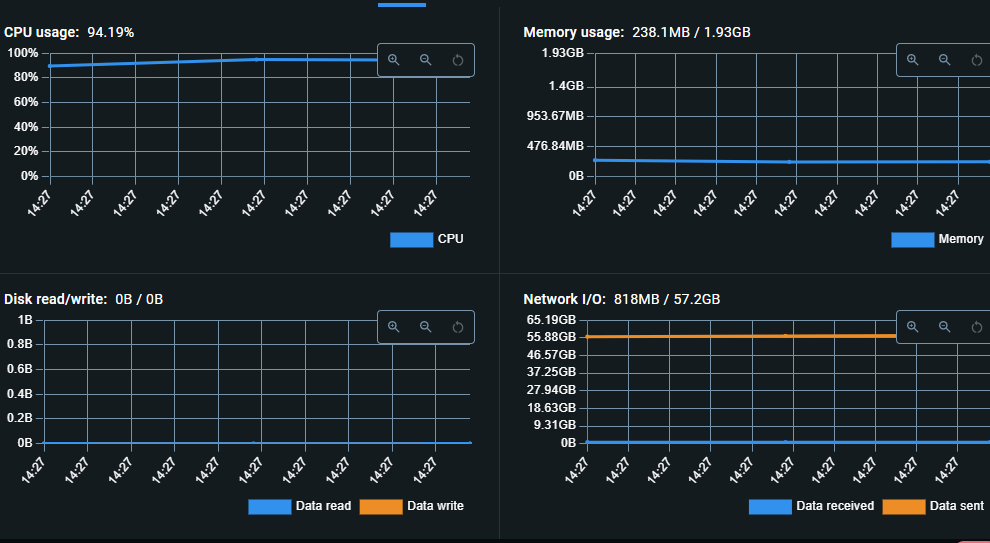The width and height of the screenshot is (990, 543).
Task: Toggle the CPU series in the legend
Action: (427, 239)
